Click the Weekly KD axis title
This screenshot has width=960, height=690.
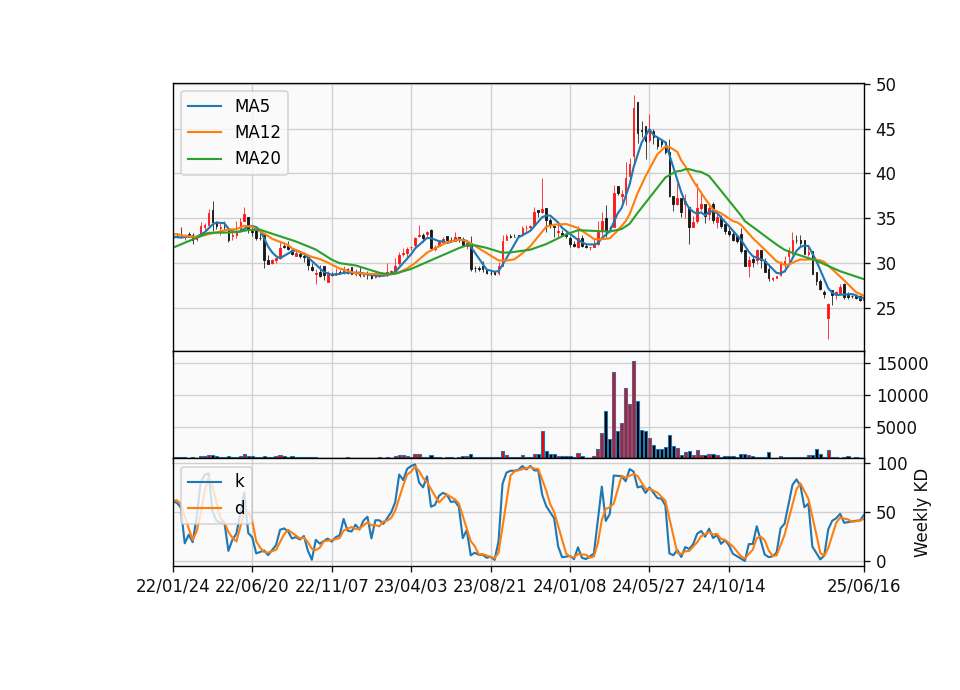(x=921, y=513)
